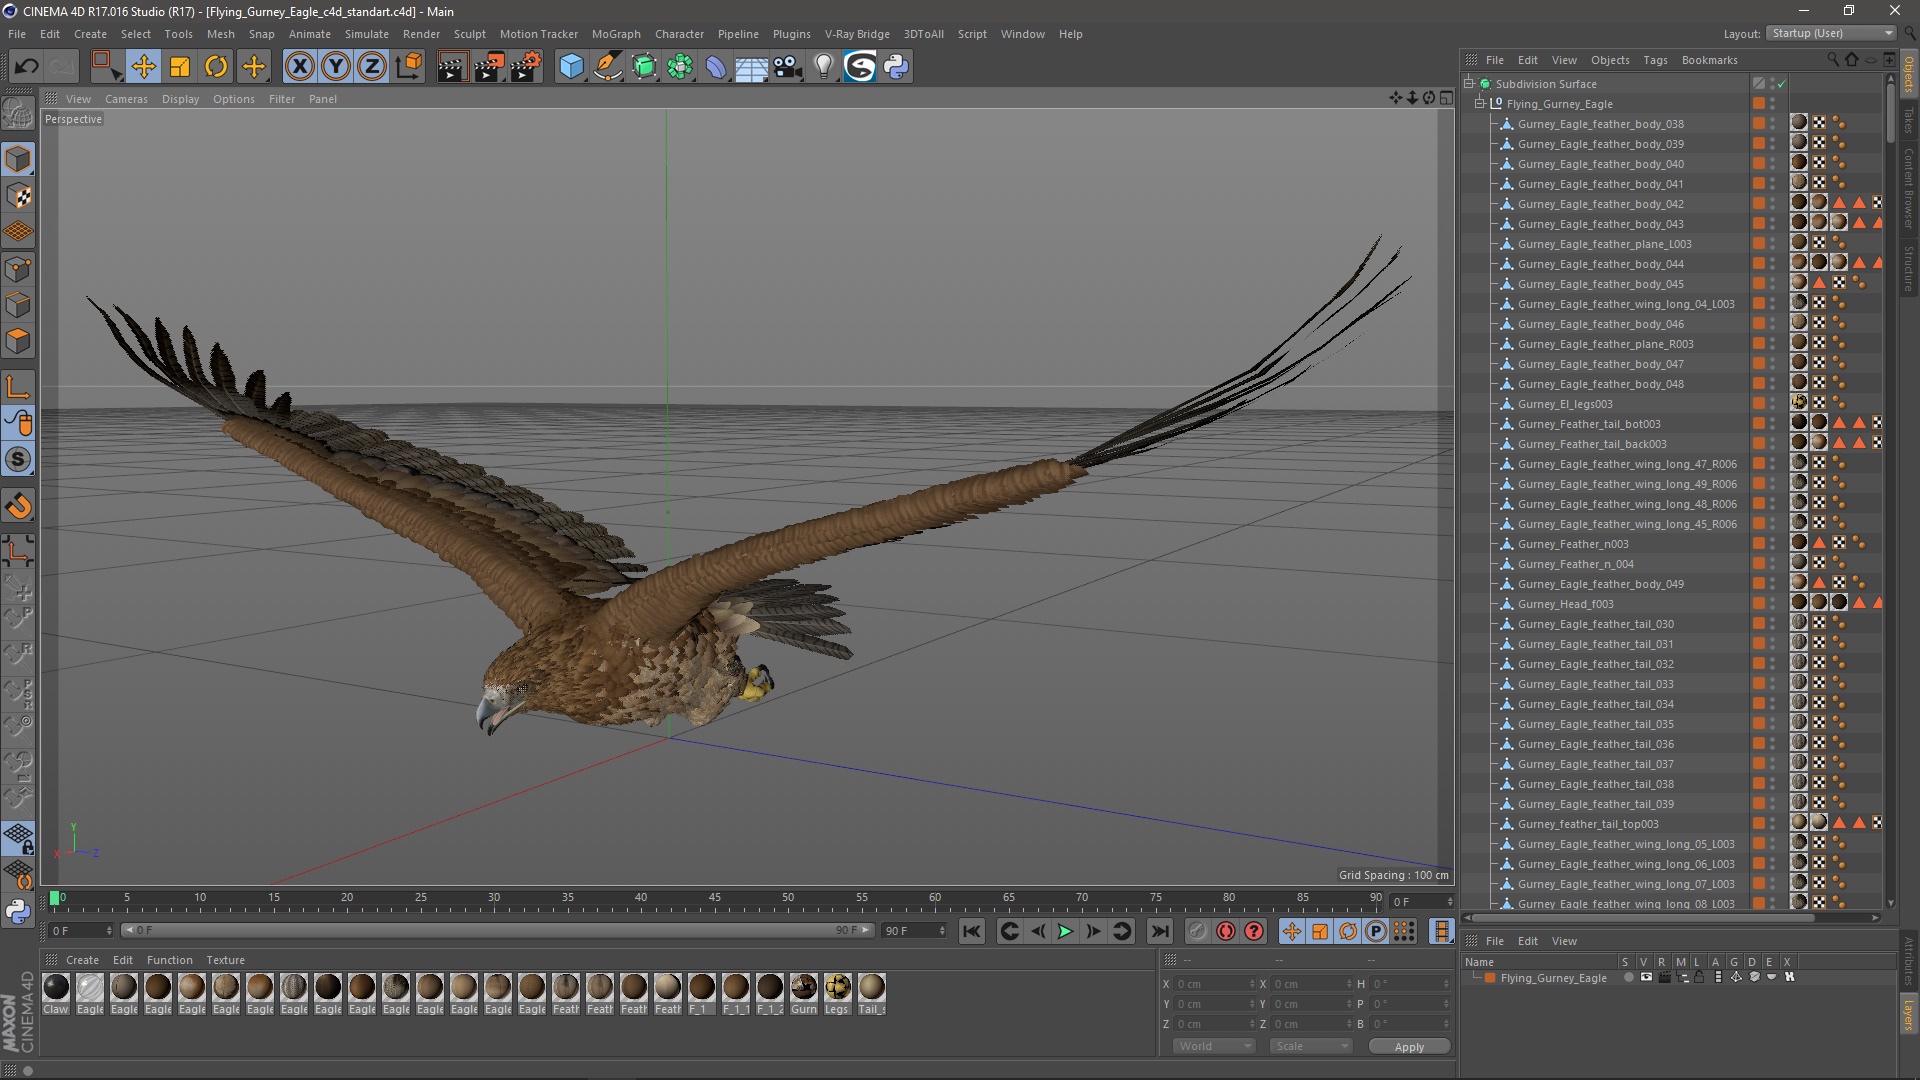This screenshot has width=1920, height=1080.
Task: Play the animation forward
Action: pos(1065,932)
